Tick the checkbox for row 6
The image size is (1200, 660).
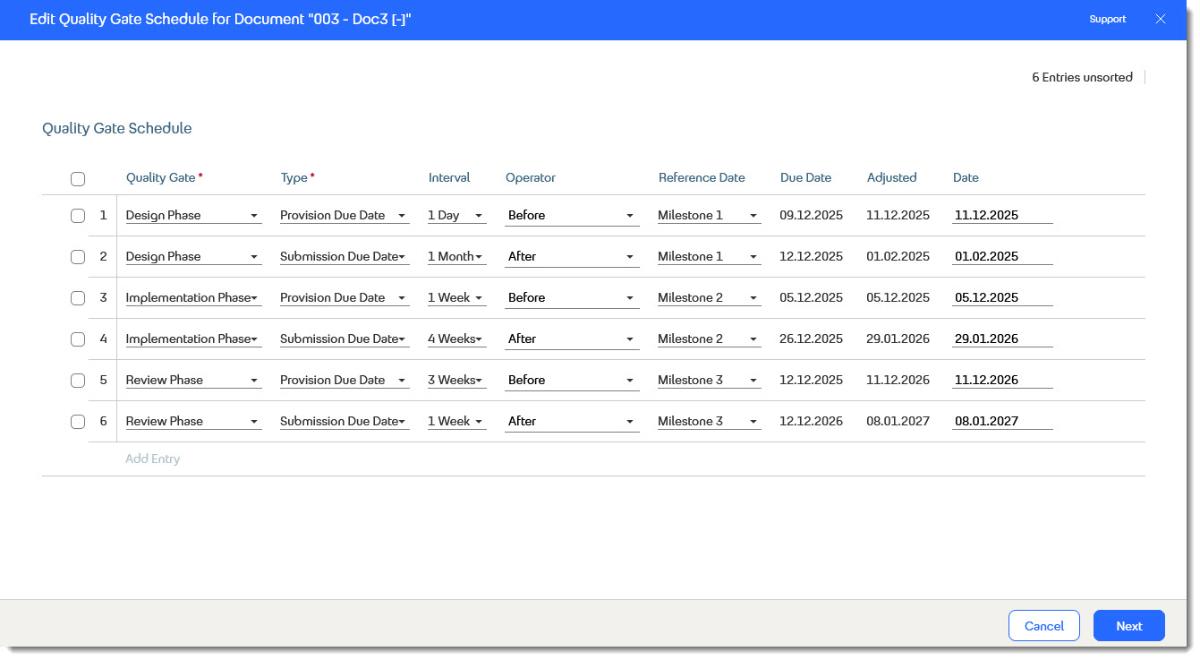(78, 421)
